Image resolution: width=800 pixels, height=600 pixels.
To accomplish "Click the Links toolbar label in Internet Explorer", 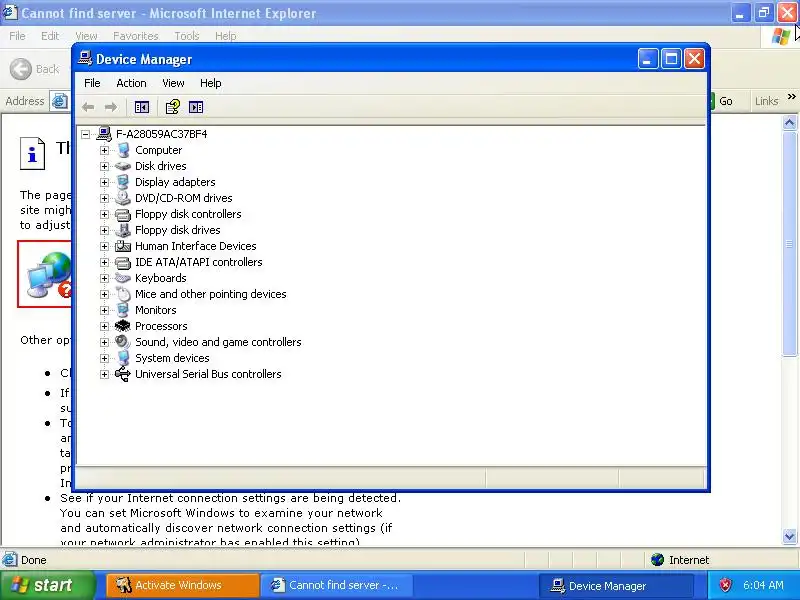I will pyautogui.click(x=766, y=101).
